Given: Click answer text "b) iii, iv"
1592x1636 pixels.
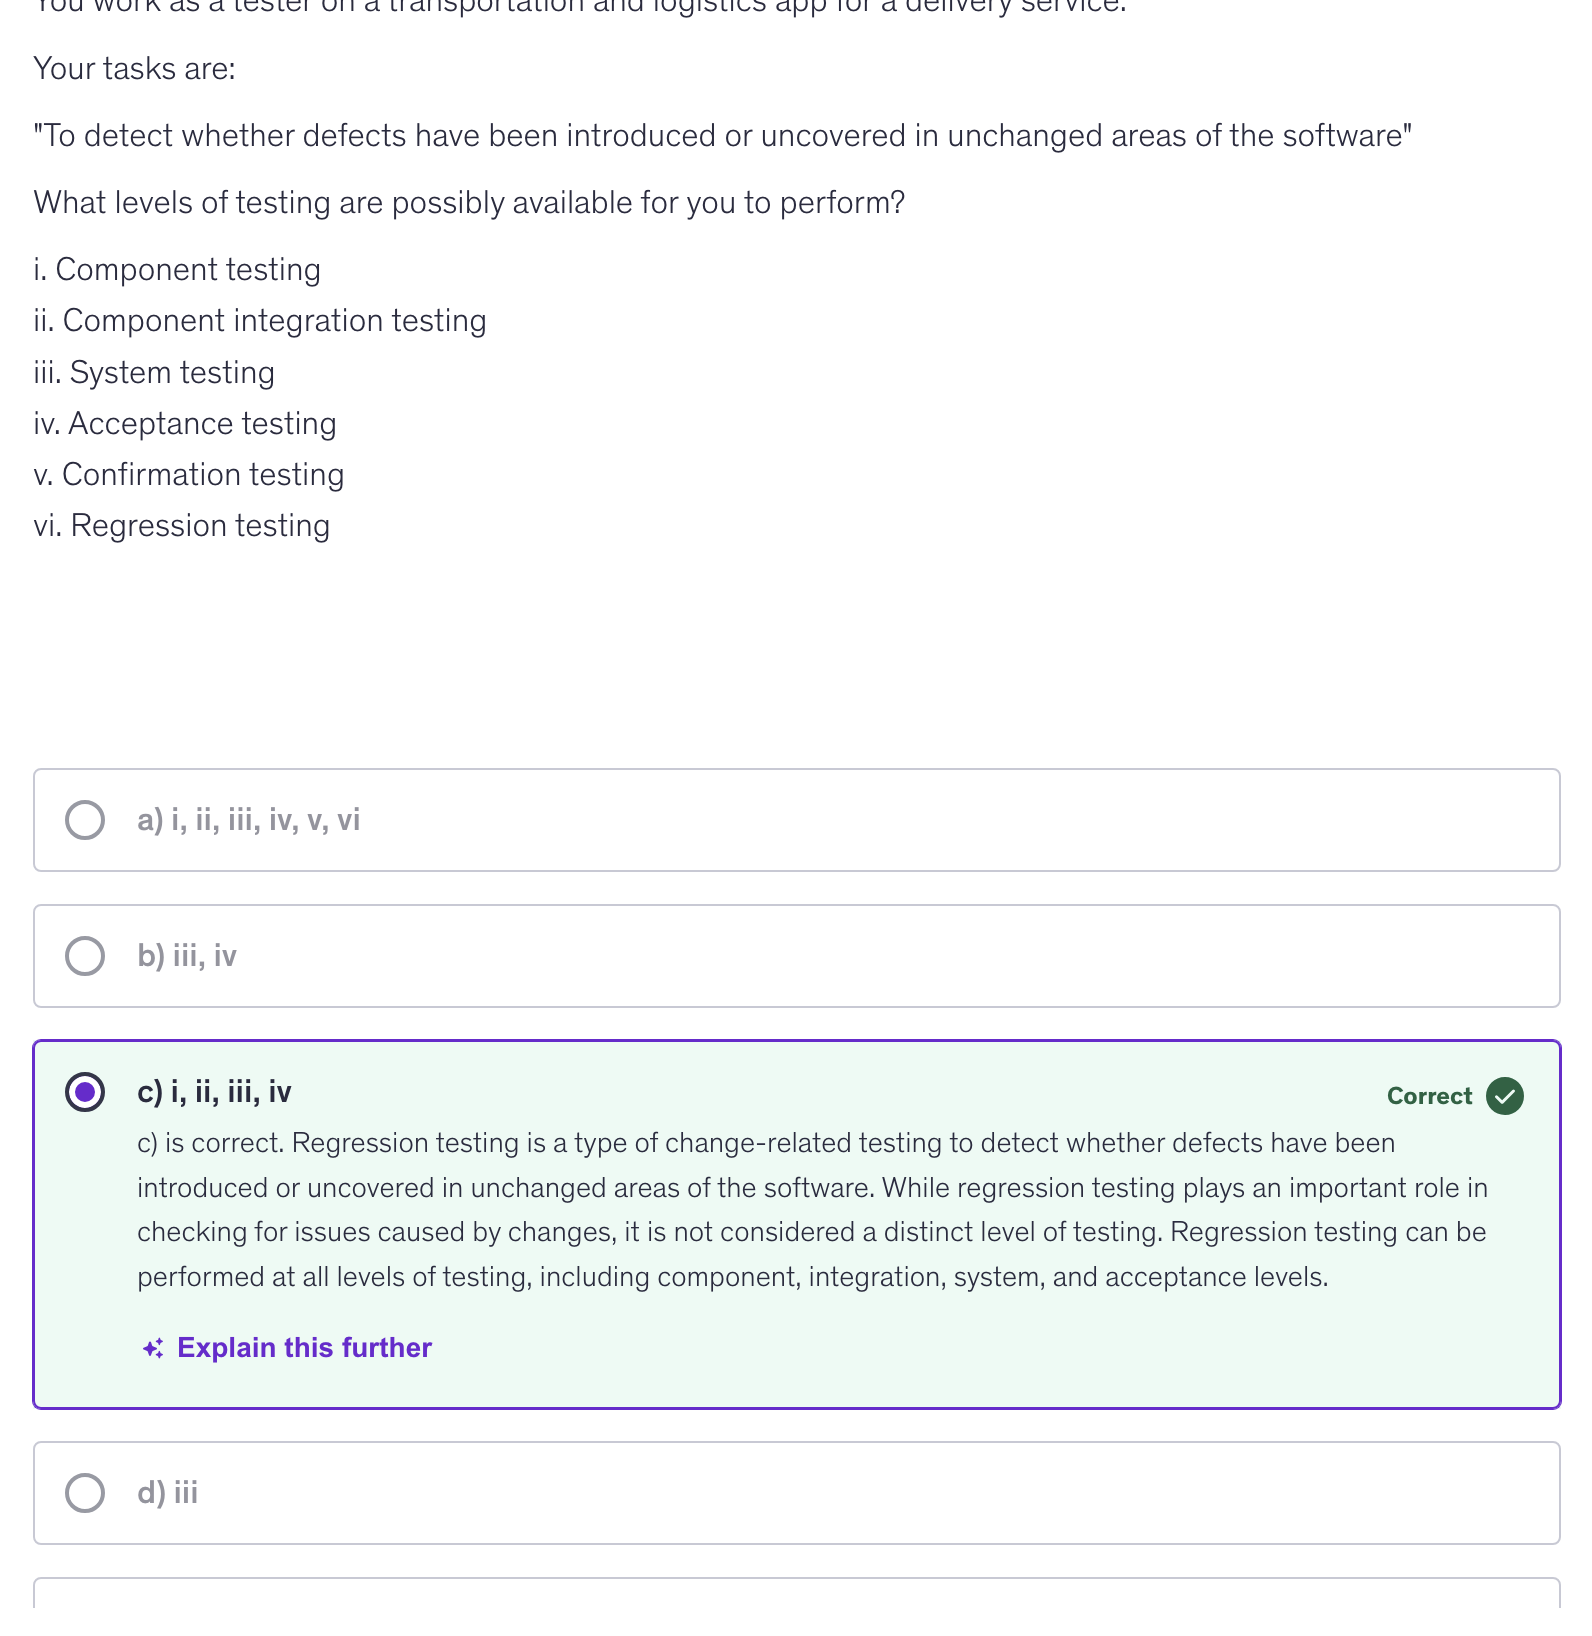Looking at the screenshot, I should click(x=187, y=956).
